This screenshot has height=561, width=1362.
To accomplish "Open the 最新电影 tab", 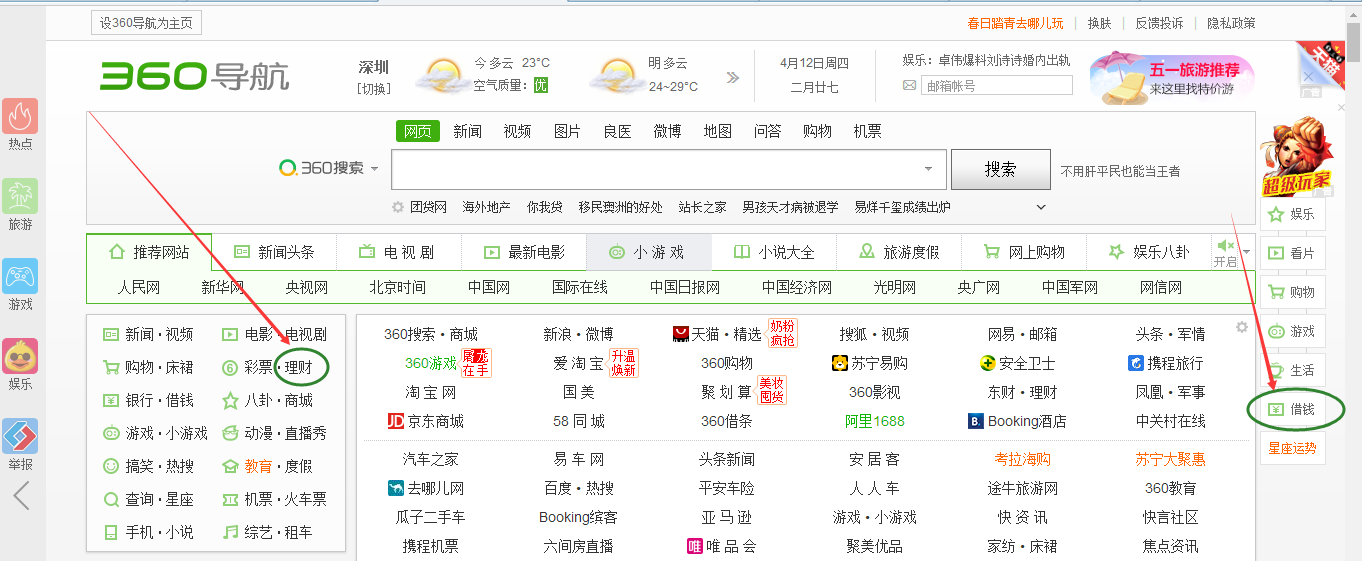I will [x=524, y=252].
